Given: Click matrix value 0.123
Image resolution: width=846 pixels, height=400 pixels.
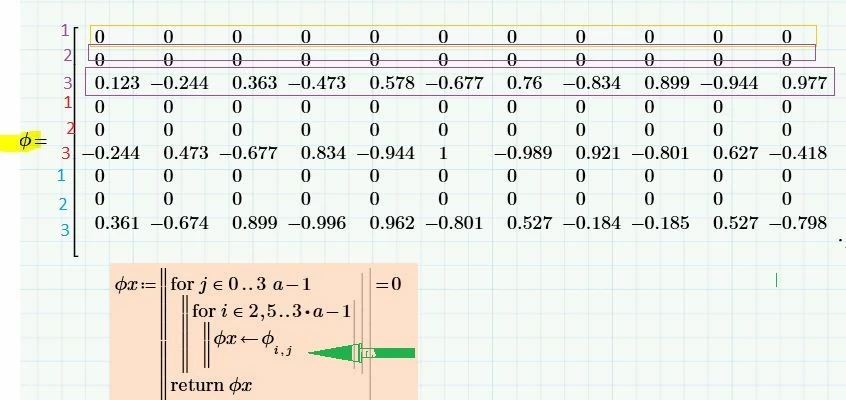Looking at the screenshot, I should (x=117, y=83).
